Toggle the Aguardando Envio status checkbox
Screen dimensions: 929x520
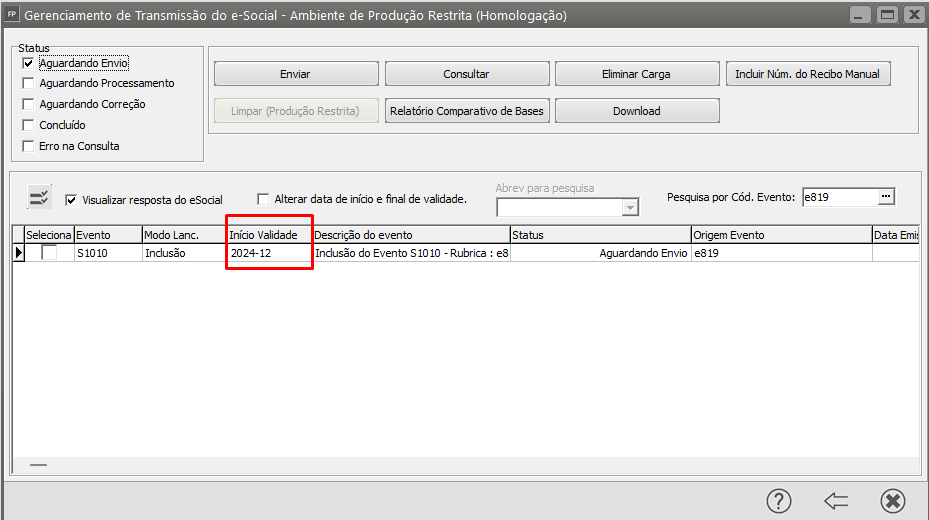coord(28,63)
